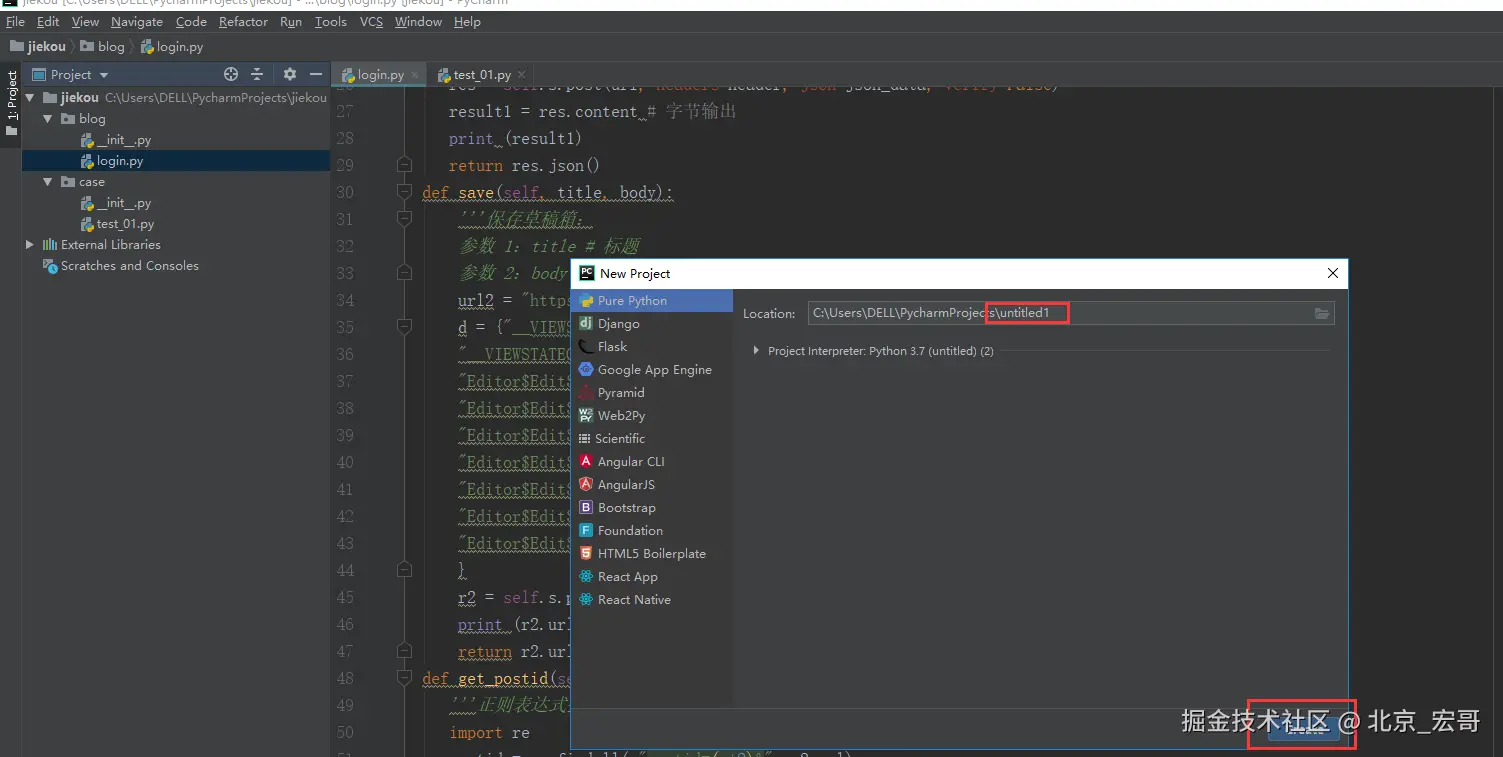Viewport: 1503px width, 757px height.
Task: Collapse the case folder arrow
Action: click(48, 182)
